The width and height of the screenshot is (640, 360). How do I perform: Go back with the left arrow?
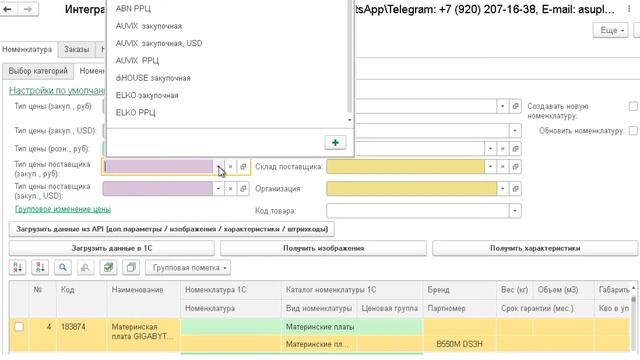click(x=8, y=9)
